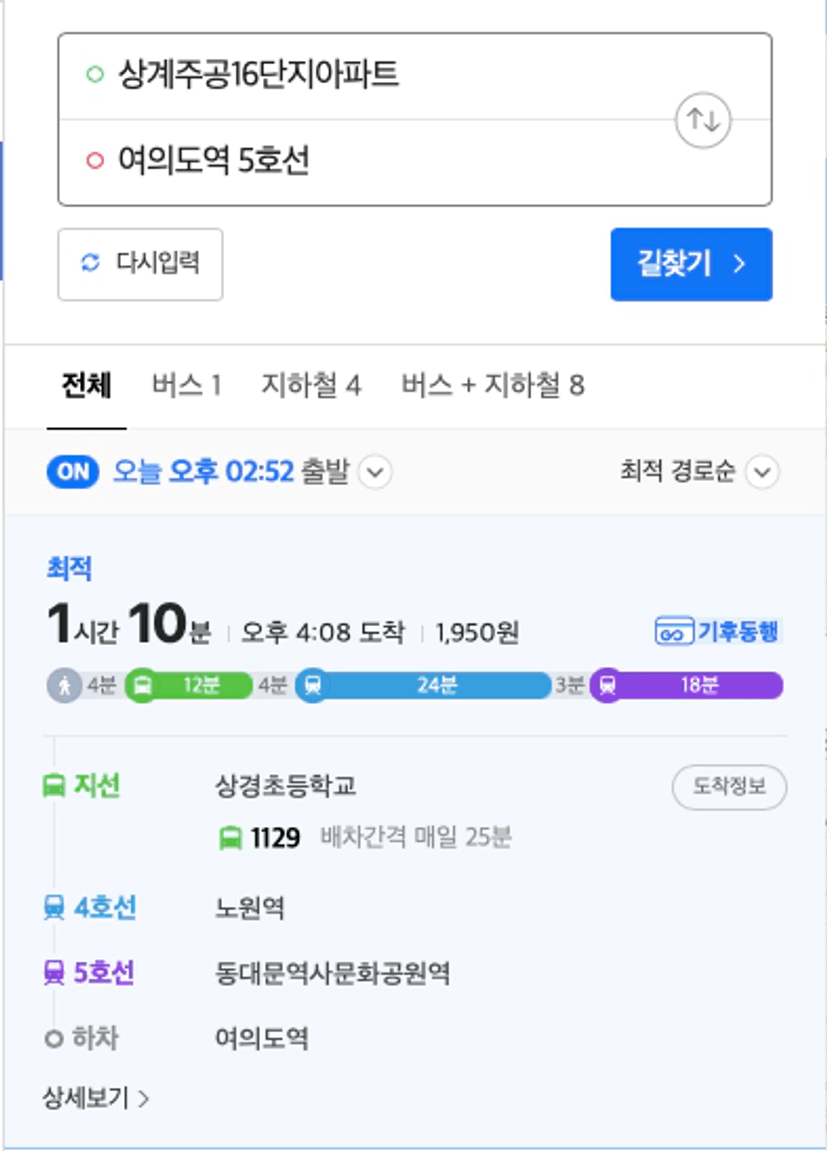
Task: Open the 최적 경로순 sort dropdown
Action: coord(699,471)
